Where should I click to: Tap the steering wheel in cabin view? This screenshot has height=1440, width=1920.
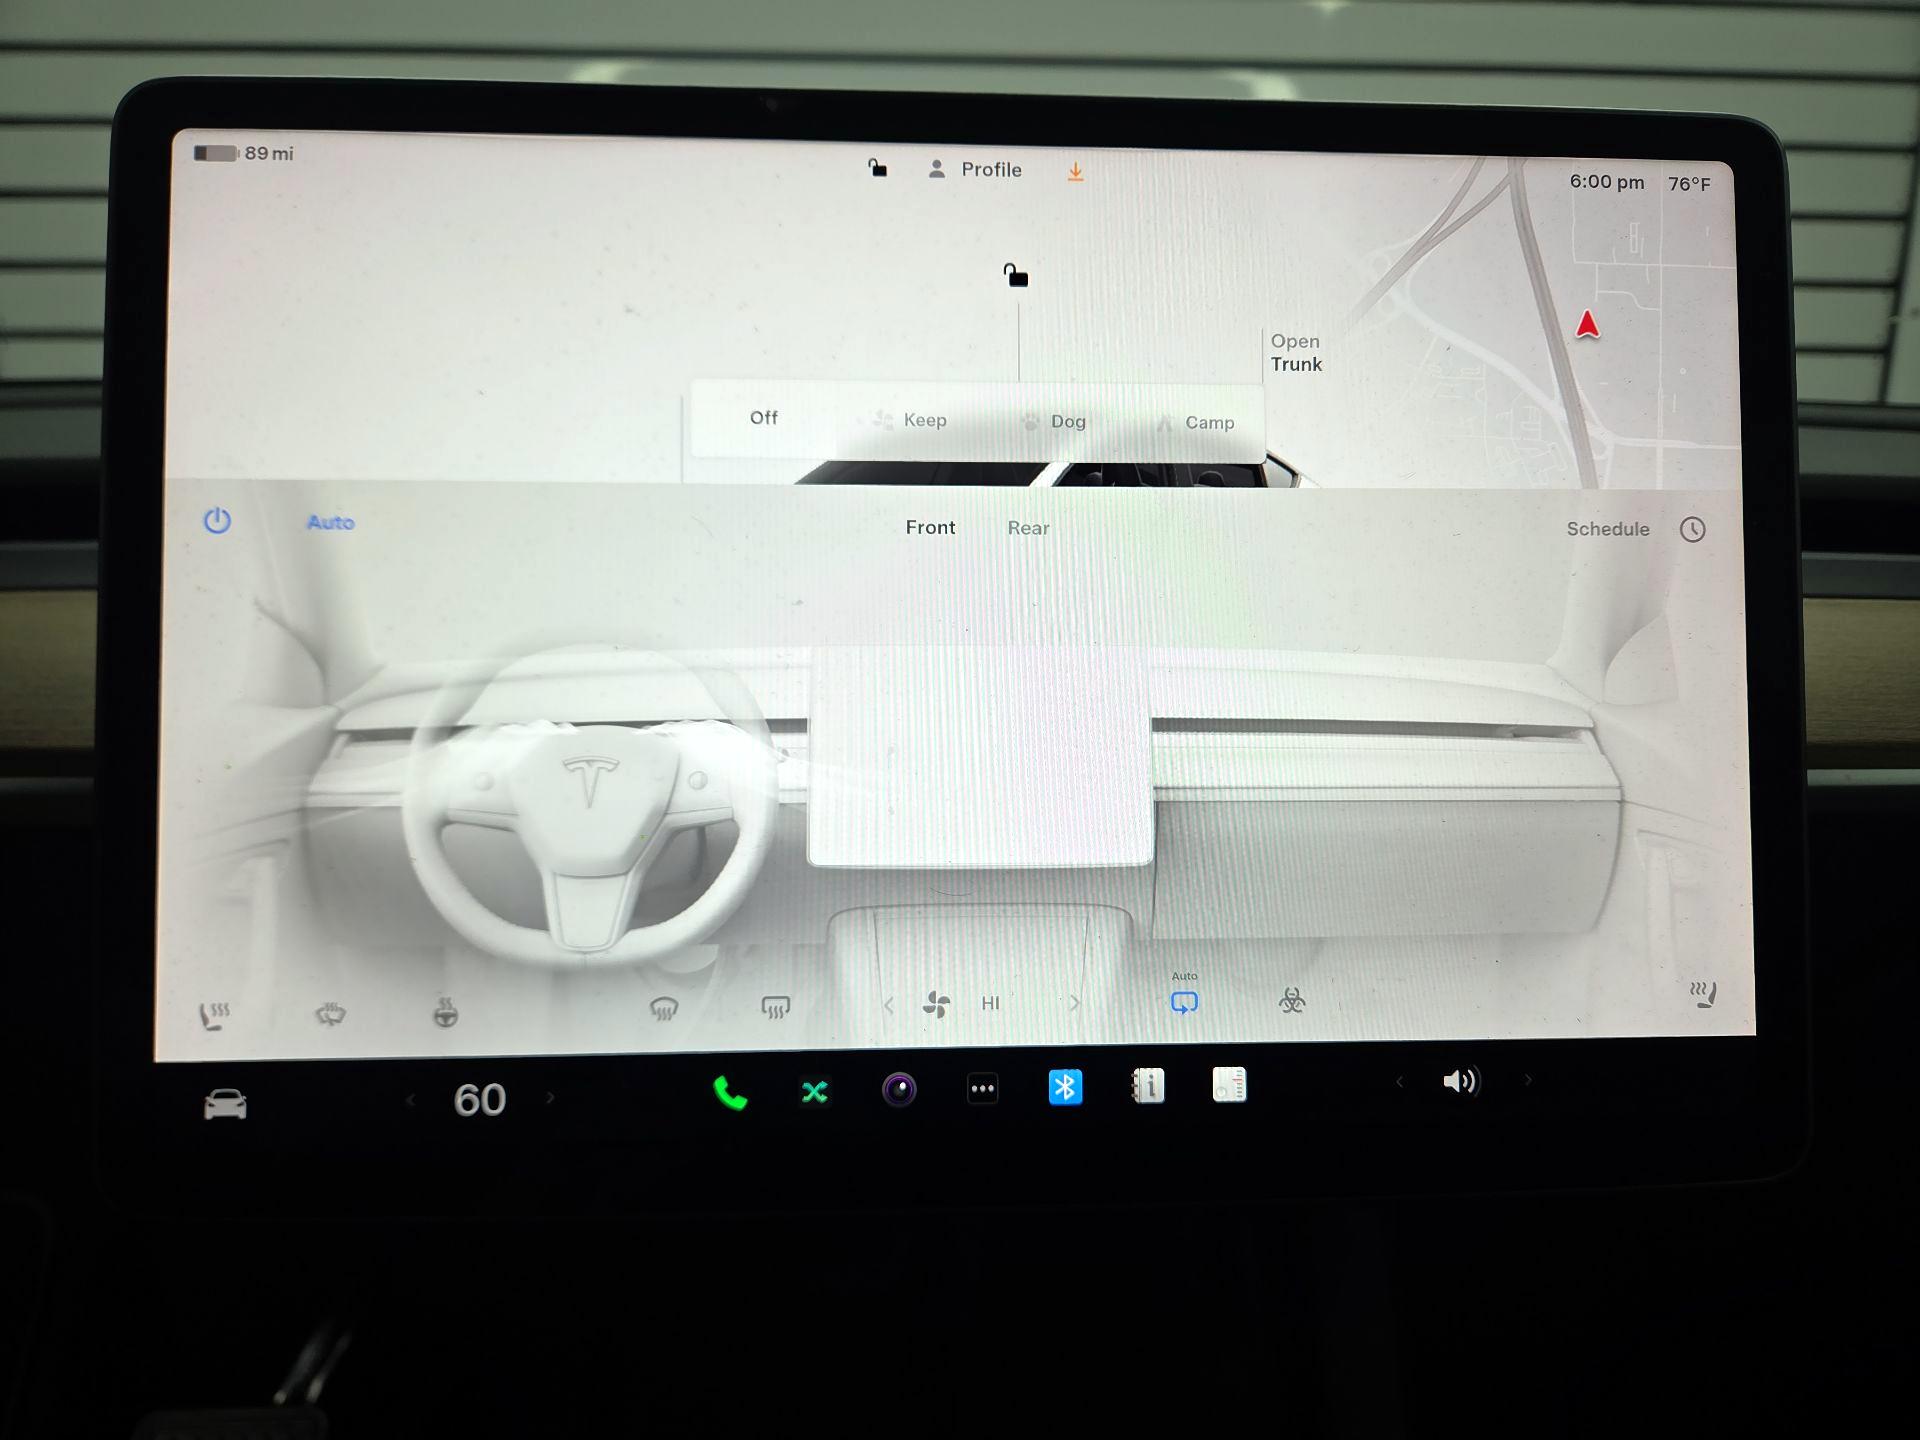[590, 805]
